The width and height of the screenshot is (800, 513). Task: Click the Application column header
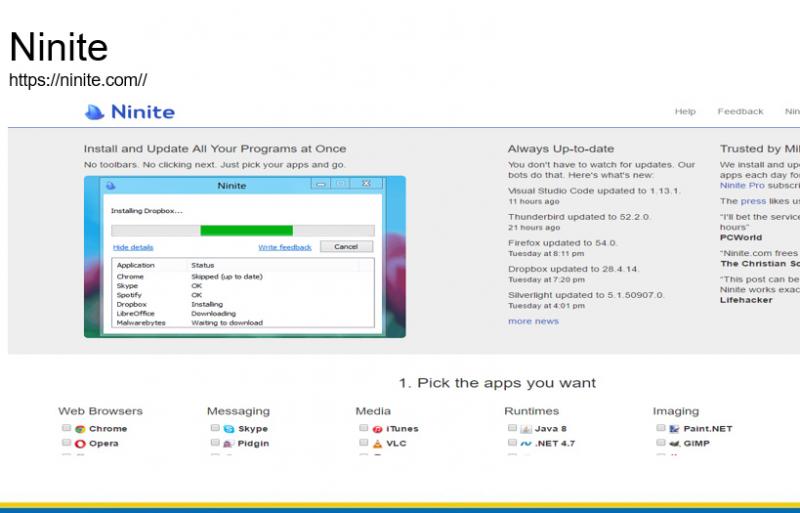[x=136, y=265]
